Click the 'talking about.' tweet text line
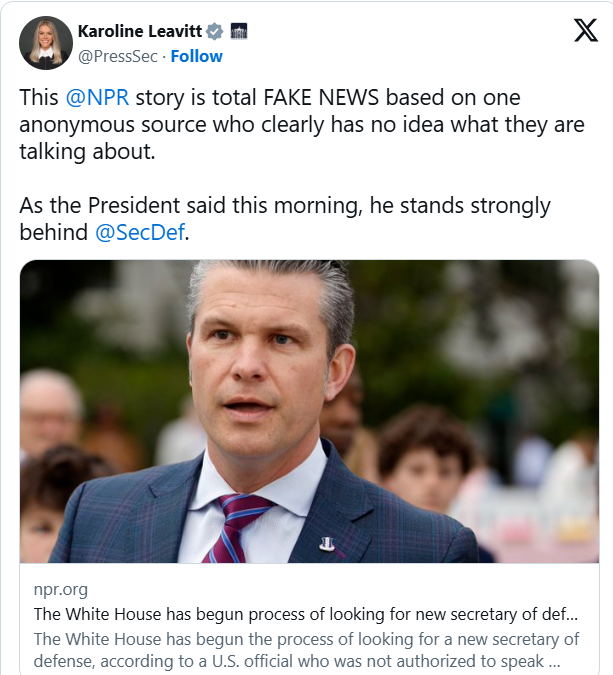 [87, 152]
